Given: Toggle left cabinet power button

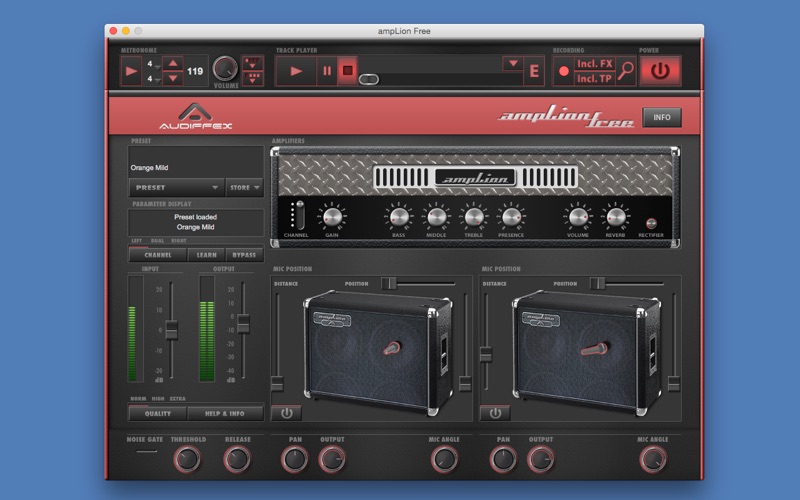Looking at the screenshot, I should [x=286, y=413].
